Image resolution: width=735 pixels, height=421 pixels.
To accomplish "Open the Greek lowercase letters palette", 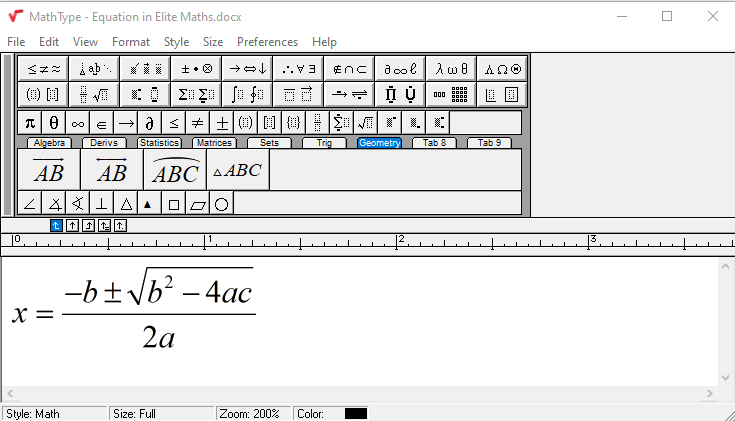I will coord(451,69).
